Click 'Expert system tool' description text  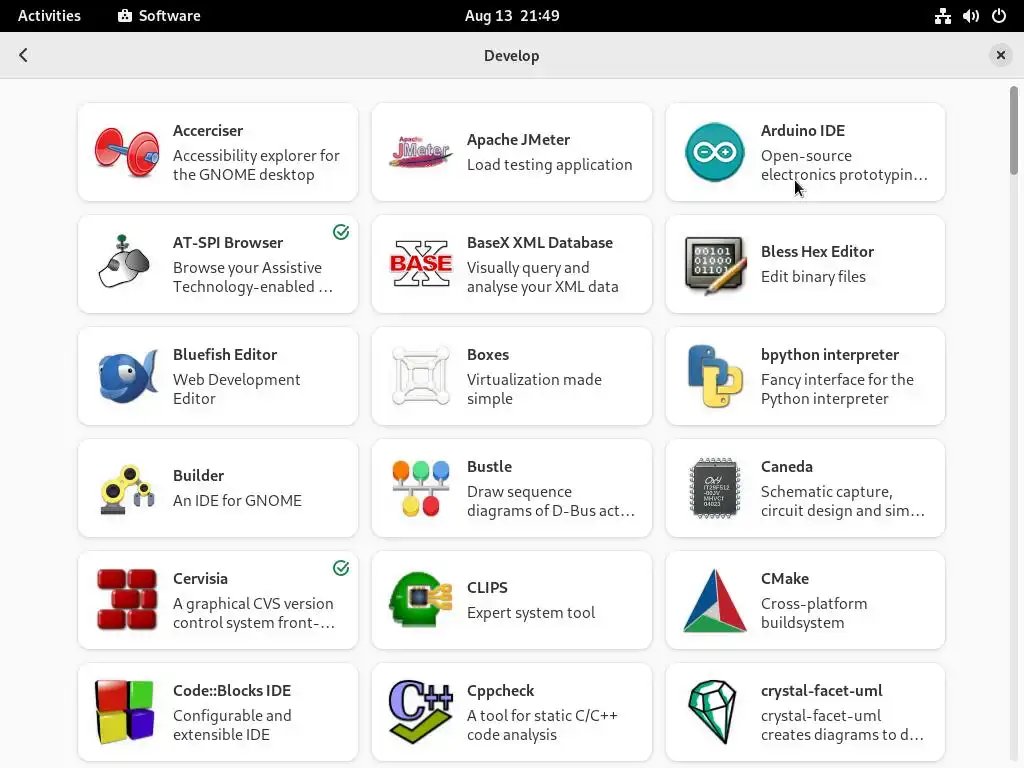coord(531,613)
